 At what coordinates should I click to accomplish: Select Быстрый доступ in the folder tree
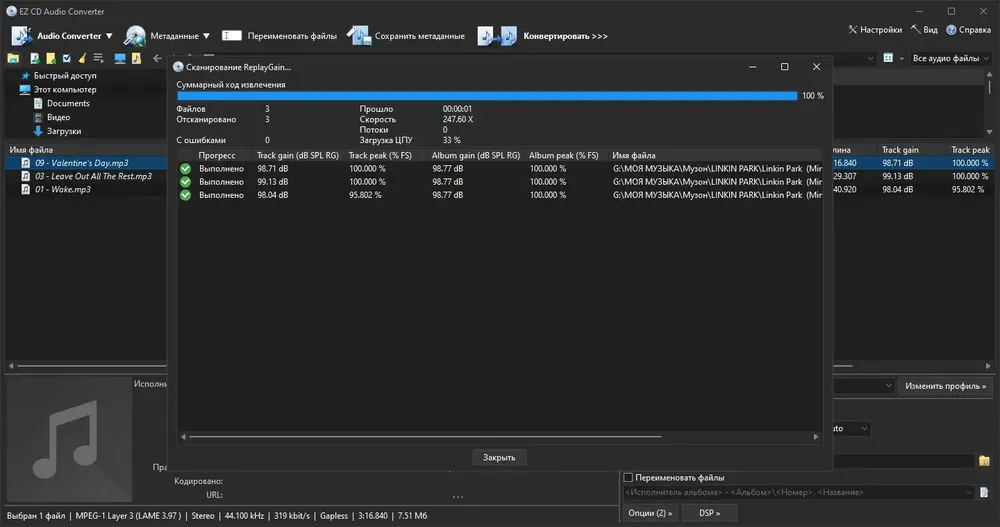tap(64, 75)
